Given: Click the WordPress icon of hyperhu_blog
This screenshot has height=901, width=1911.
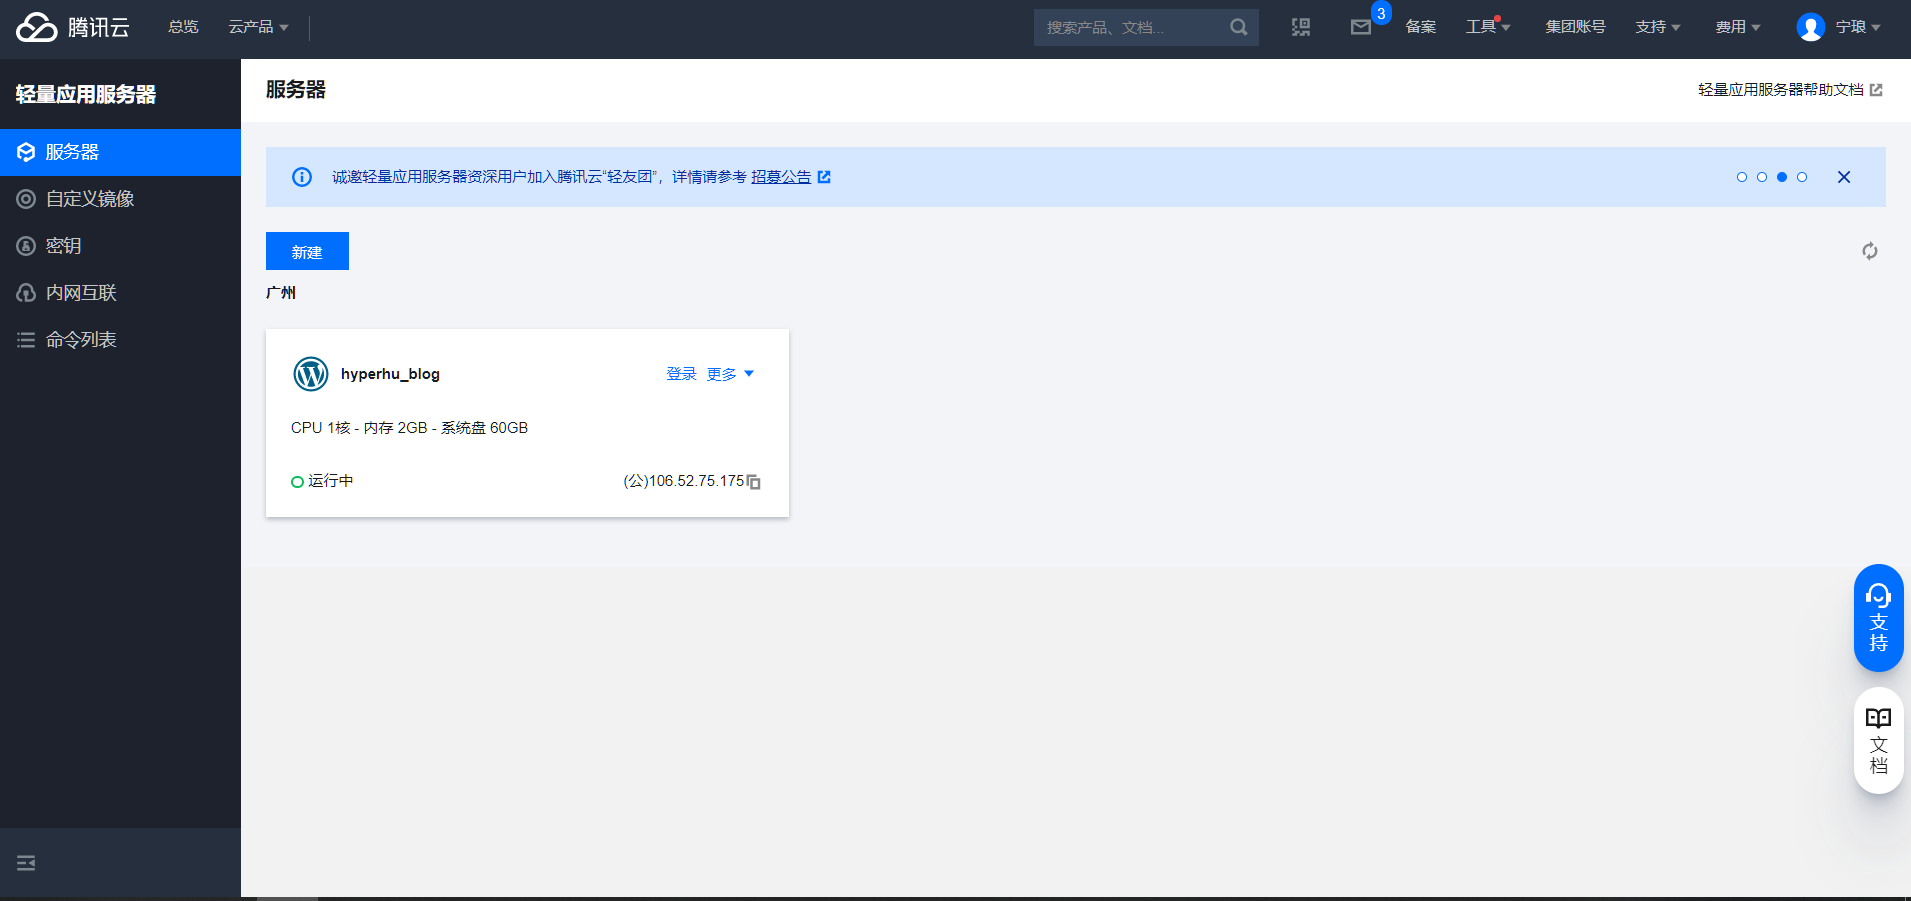Looking at the screenshot, I should coord(311,374).
